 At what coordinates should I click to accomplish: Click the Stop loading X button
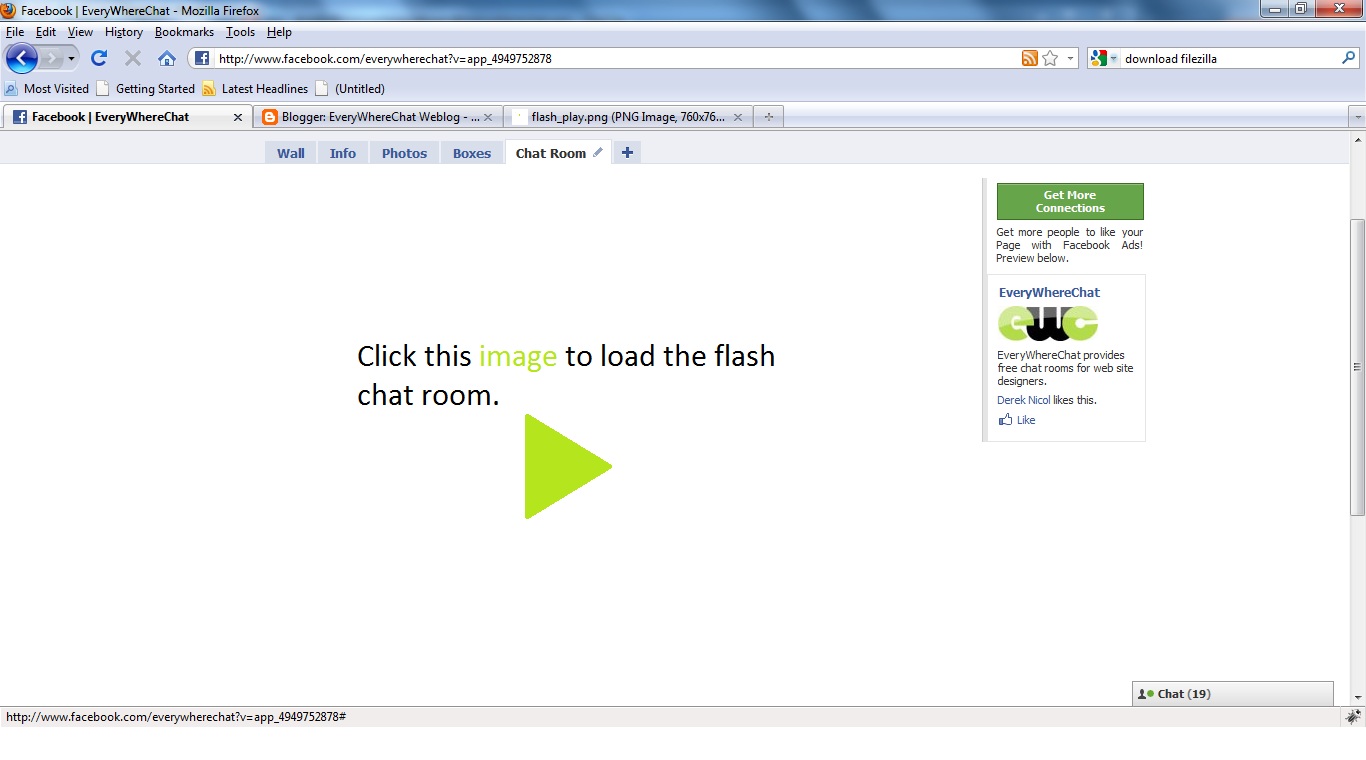(x=133, y=58)
